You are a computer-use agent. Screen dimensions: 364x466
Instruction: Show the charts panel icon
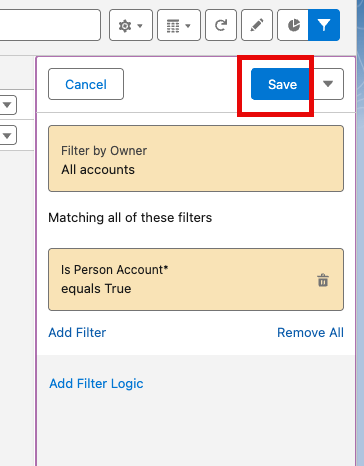(293, 25)
